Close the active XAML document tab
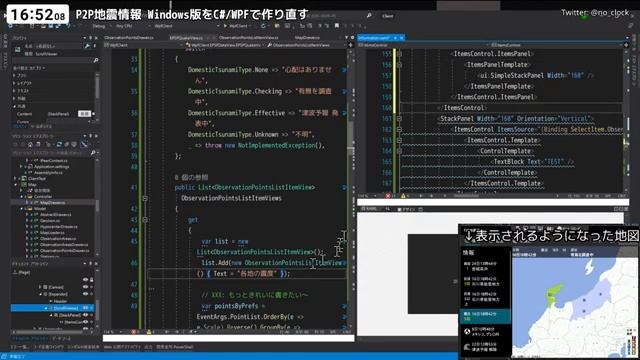 pos(402,38)
